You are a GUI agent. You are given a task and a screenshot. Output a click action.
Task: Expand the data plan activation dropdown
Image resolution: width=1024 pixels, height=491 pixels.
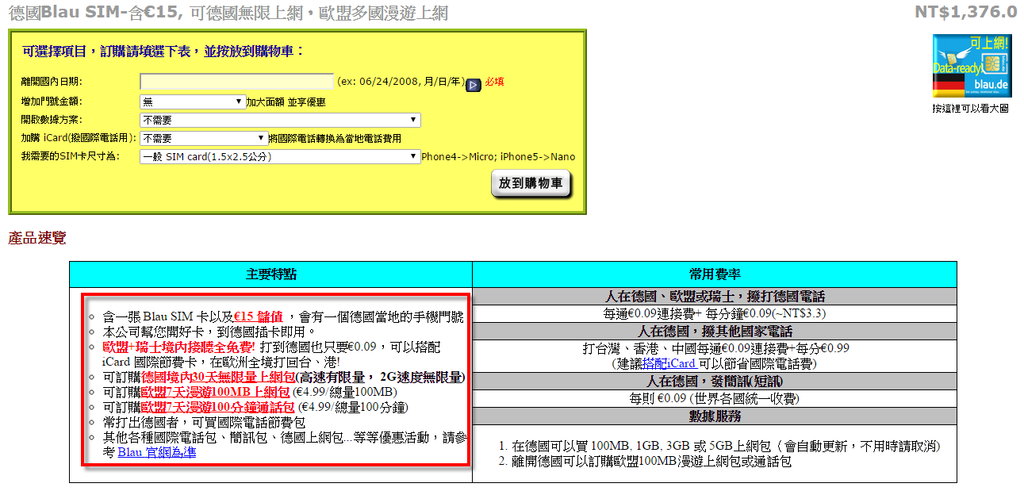tap(280, 120)
